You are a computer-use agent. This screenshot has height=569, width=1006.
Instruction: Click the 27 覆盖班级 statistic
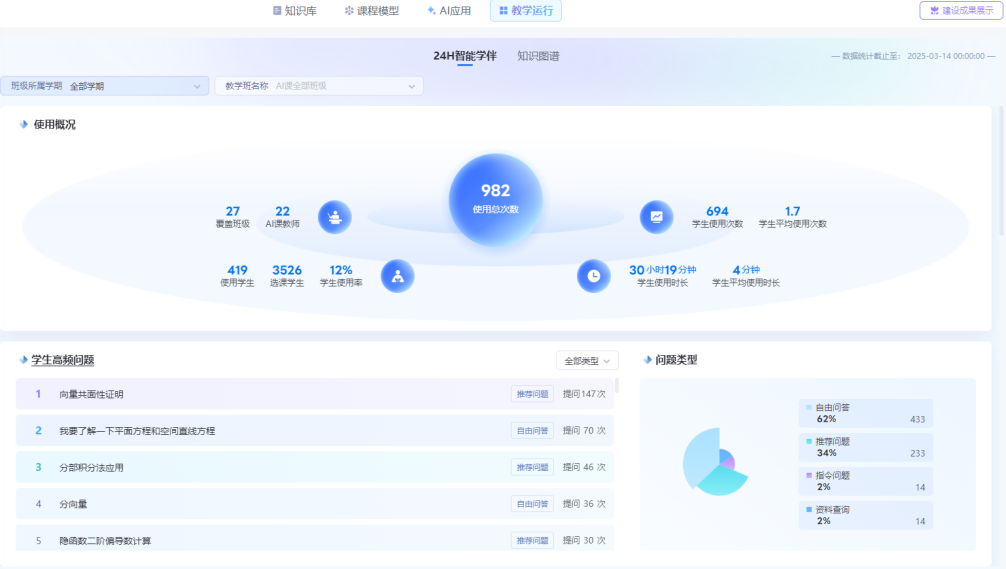(232, 217)
